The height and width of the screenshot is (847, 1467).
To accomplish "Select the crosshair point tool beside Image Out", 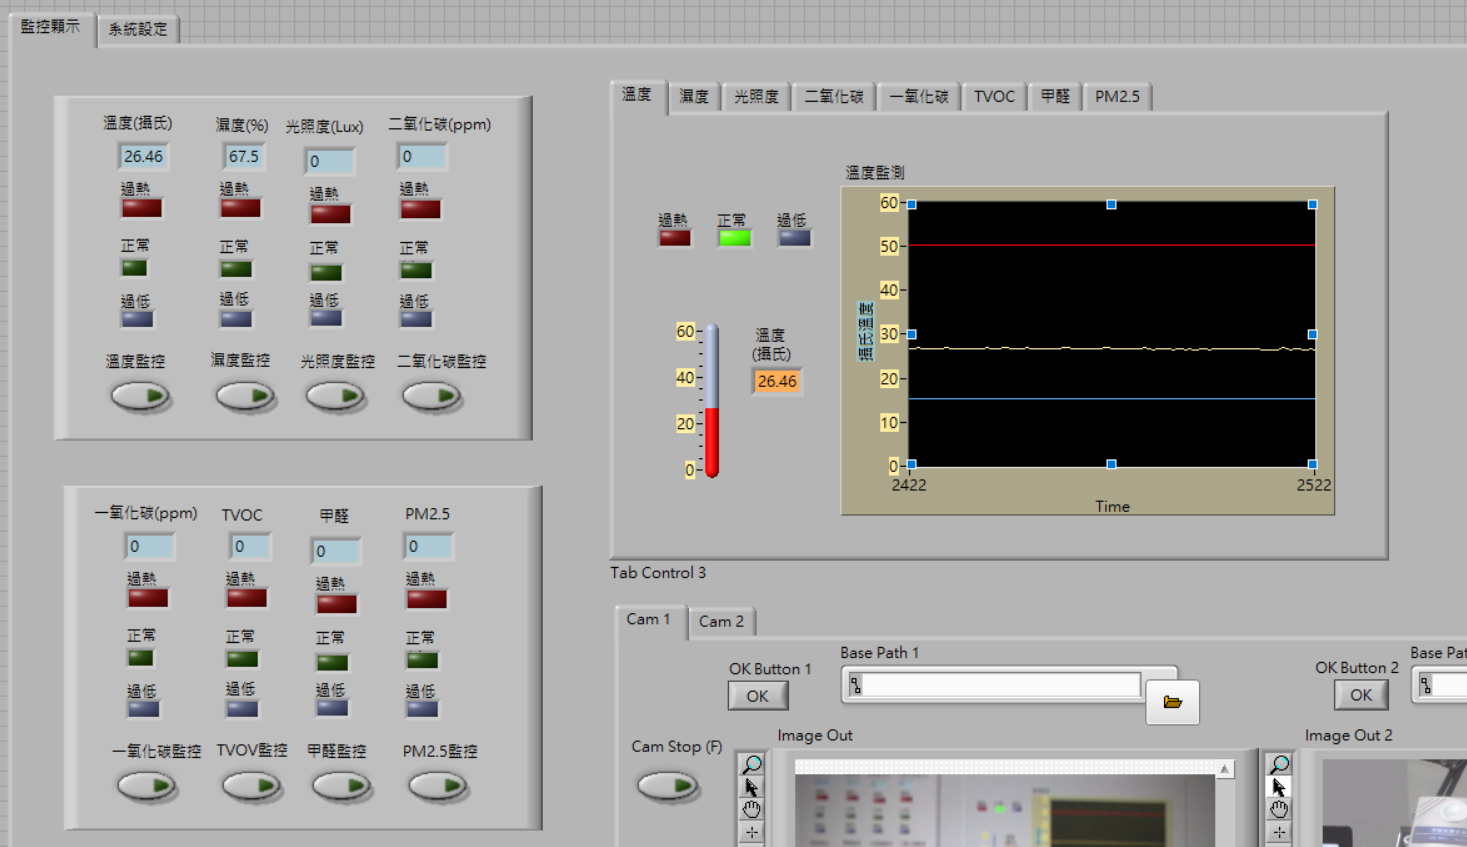I will [751, 832].
